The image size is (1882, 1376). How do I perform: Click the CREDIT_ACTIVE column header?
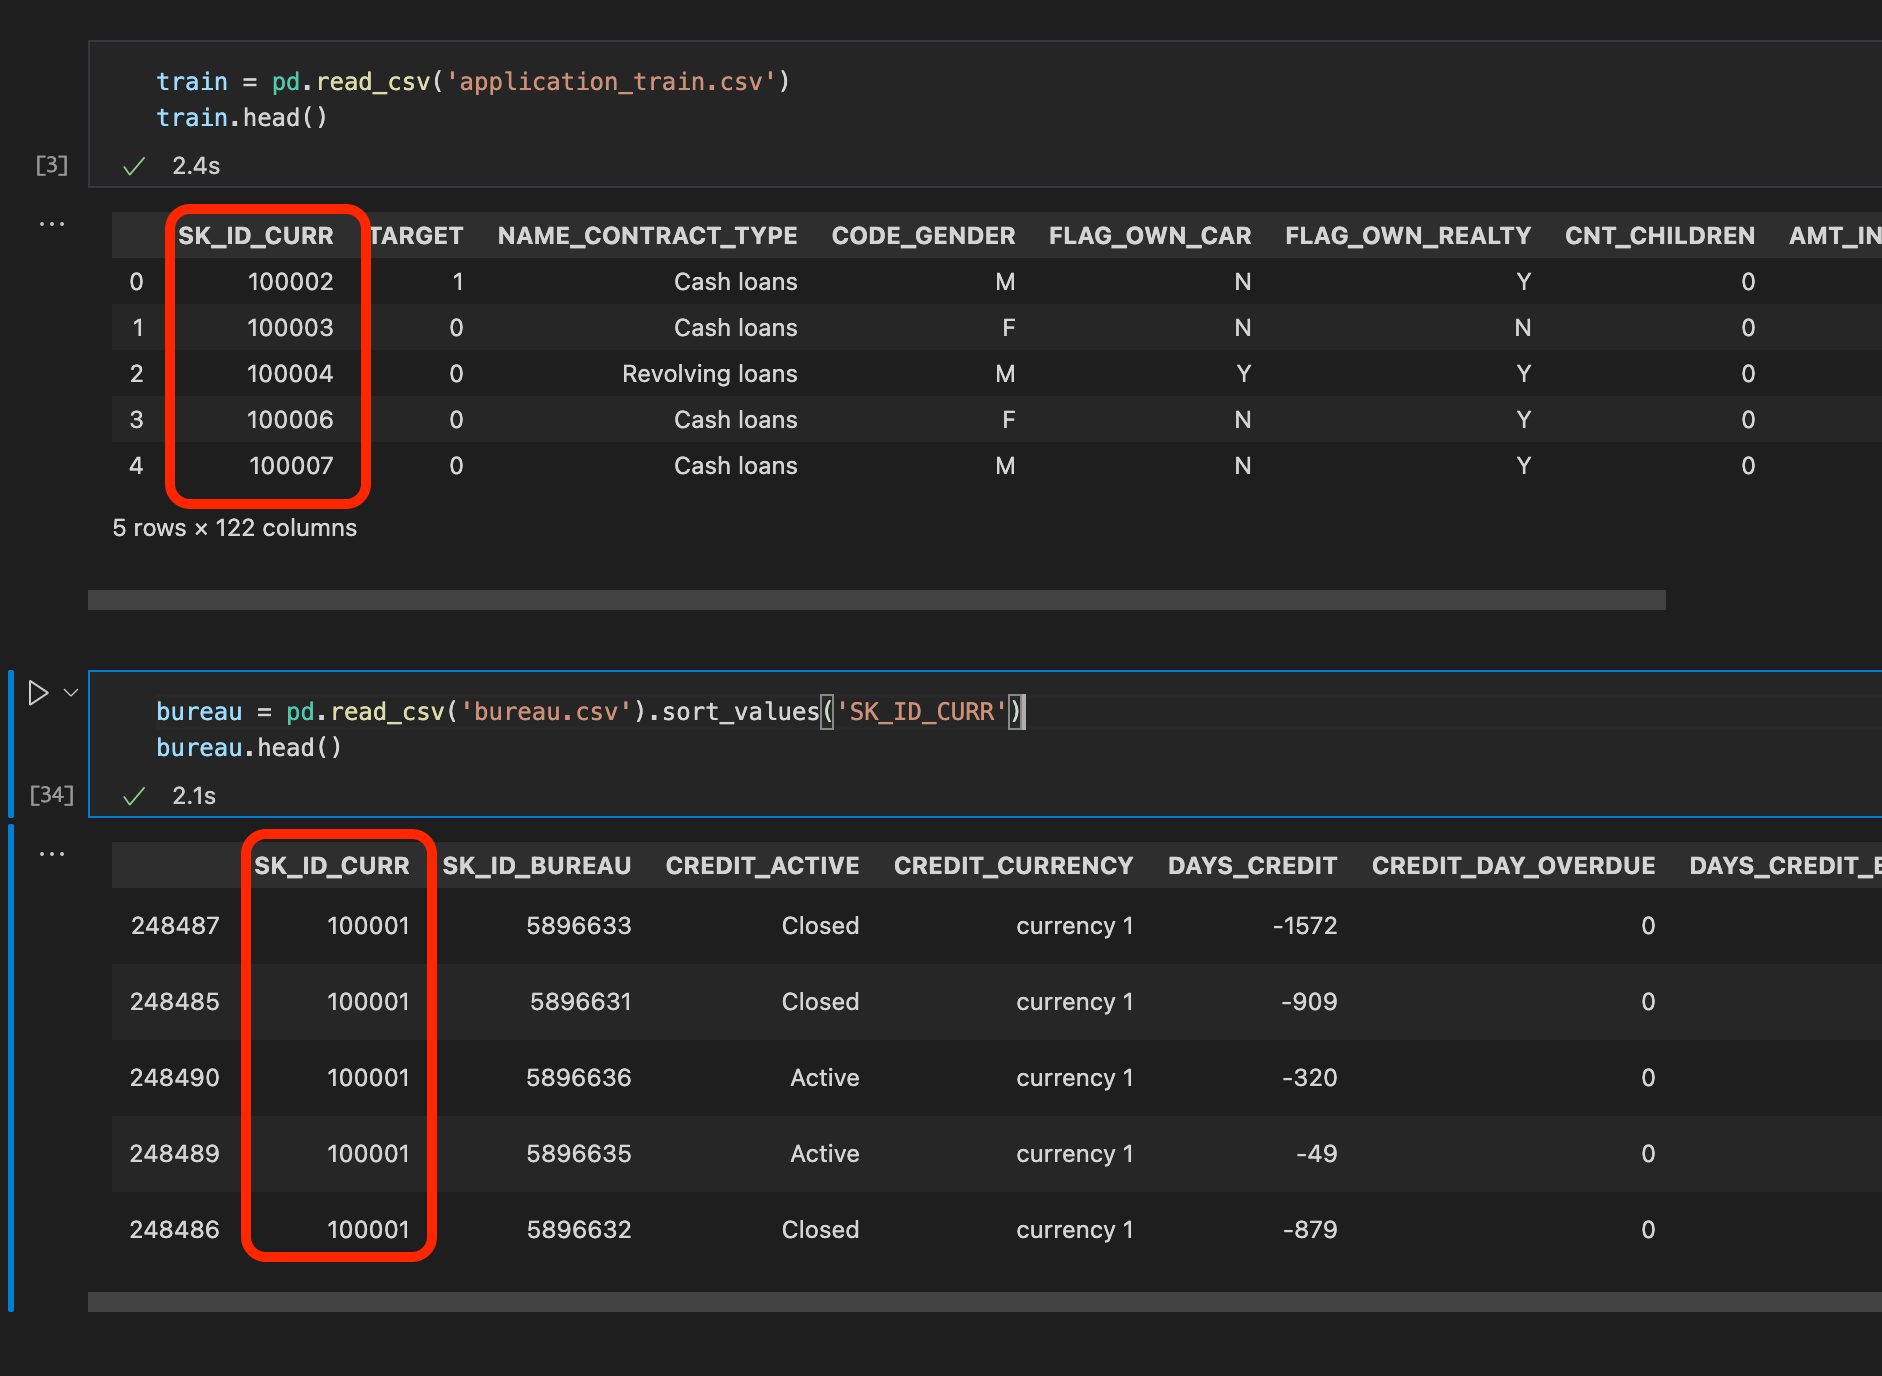coord(762,866)
